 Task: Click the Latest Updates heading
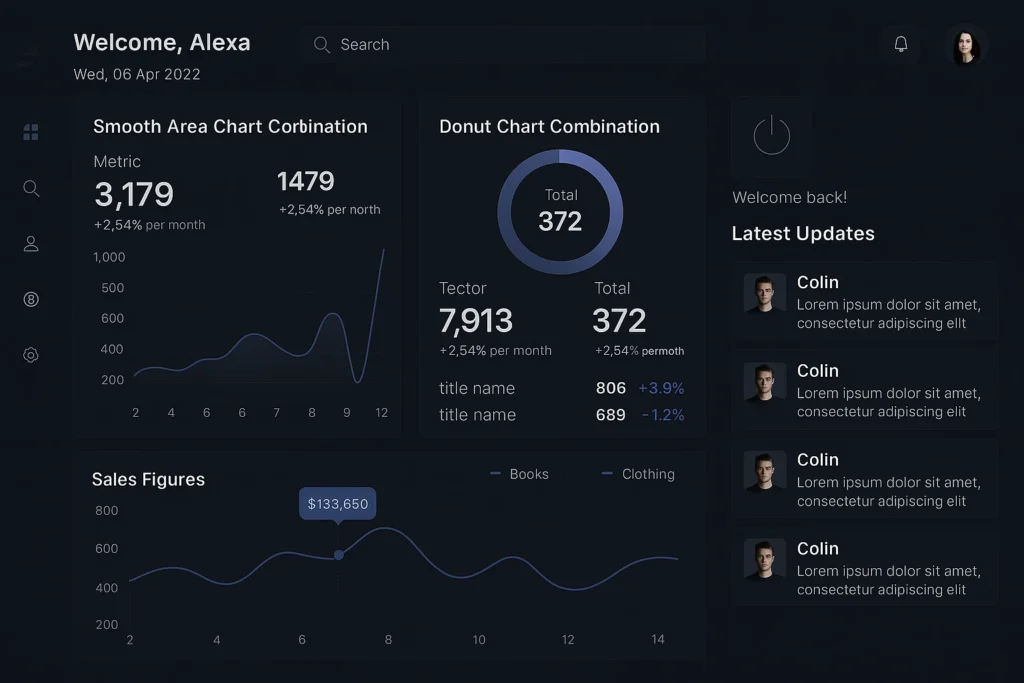pyautogui.click(x=803, y=234)
